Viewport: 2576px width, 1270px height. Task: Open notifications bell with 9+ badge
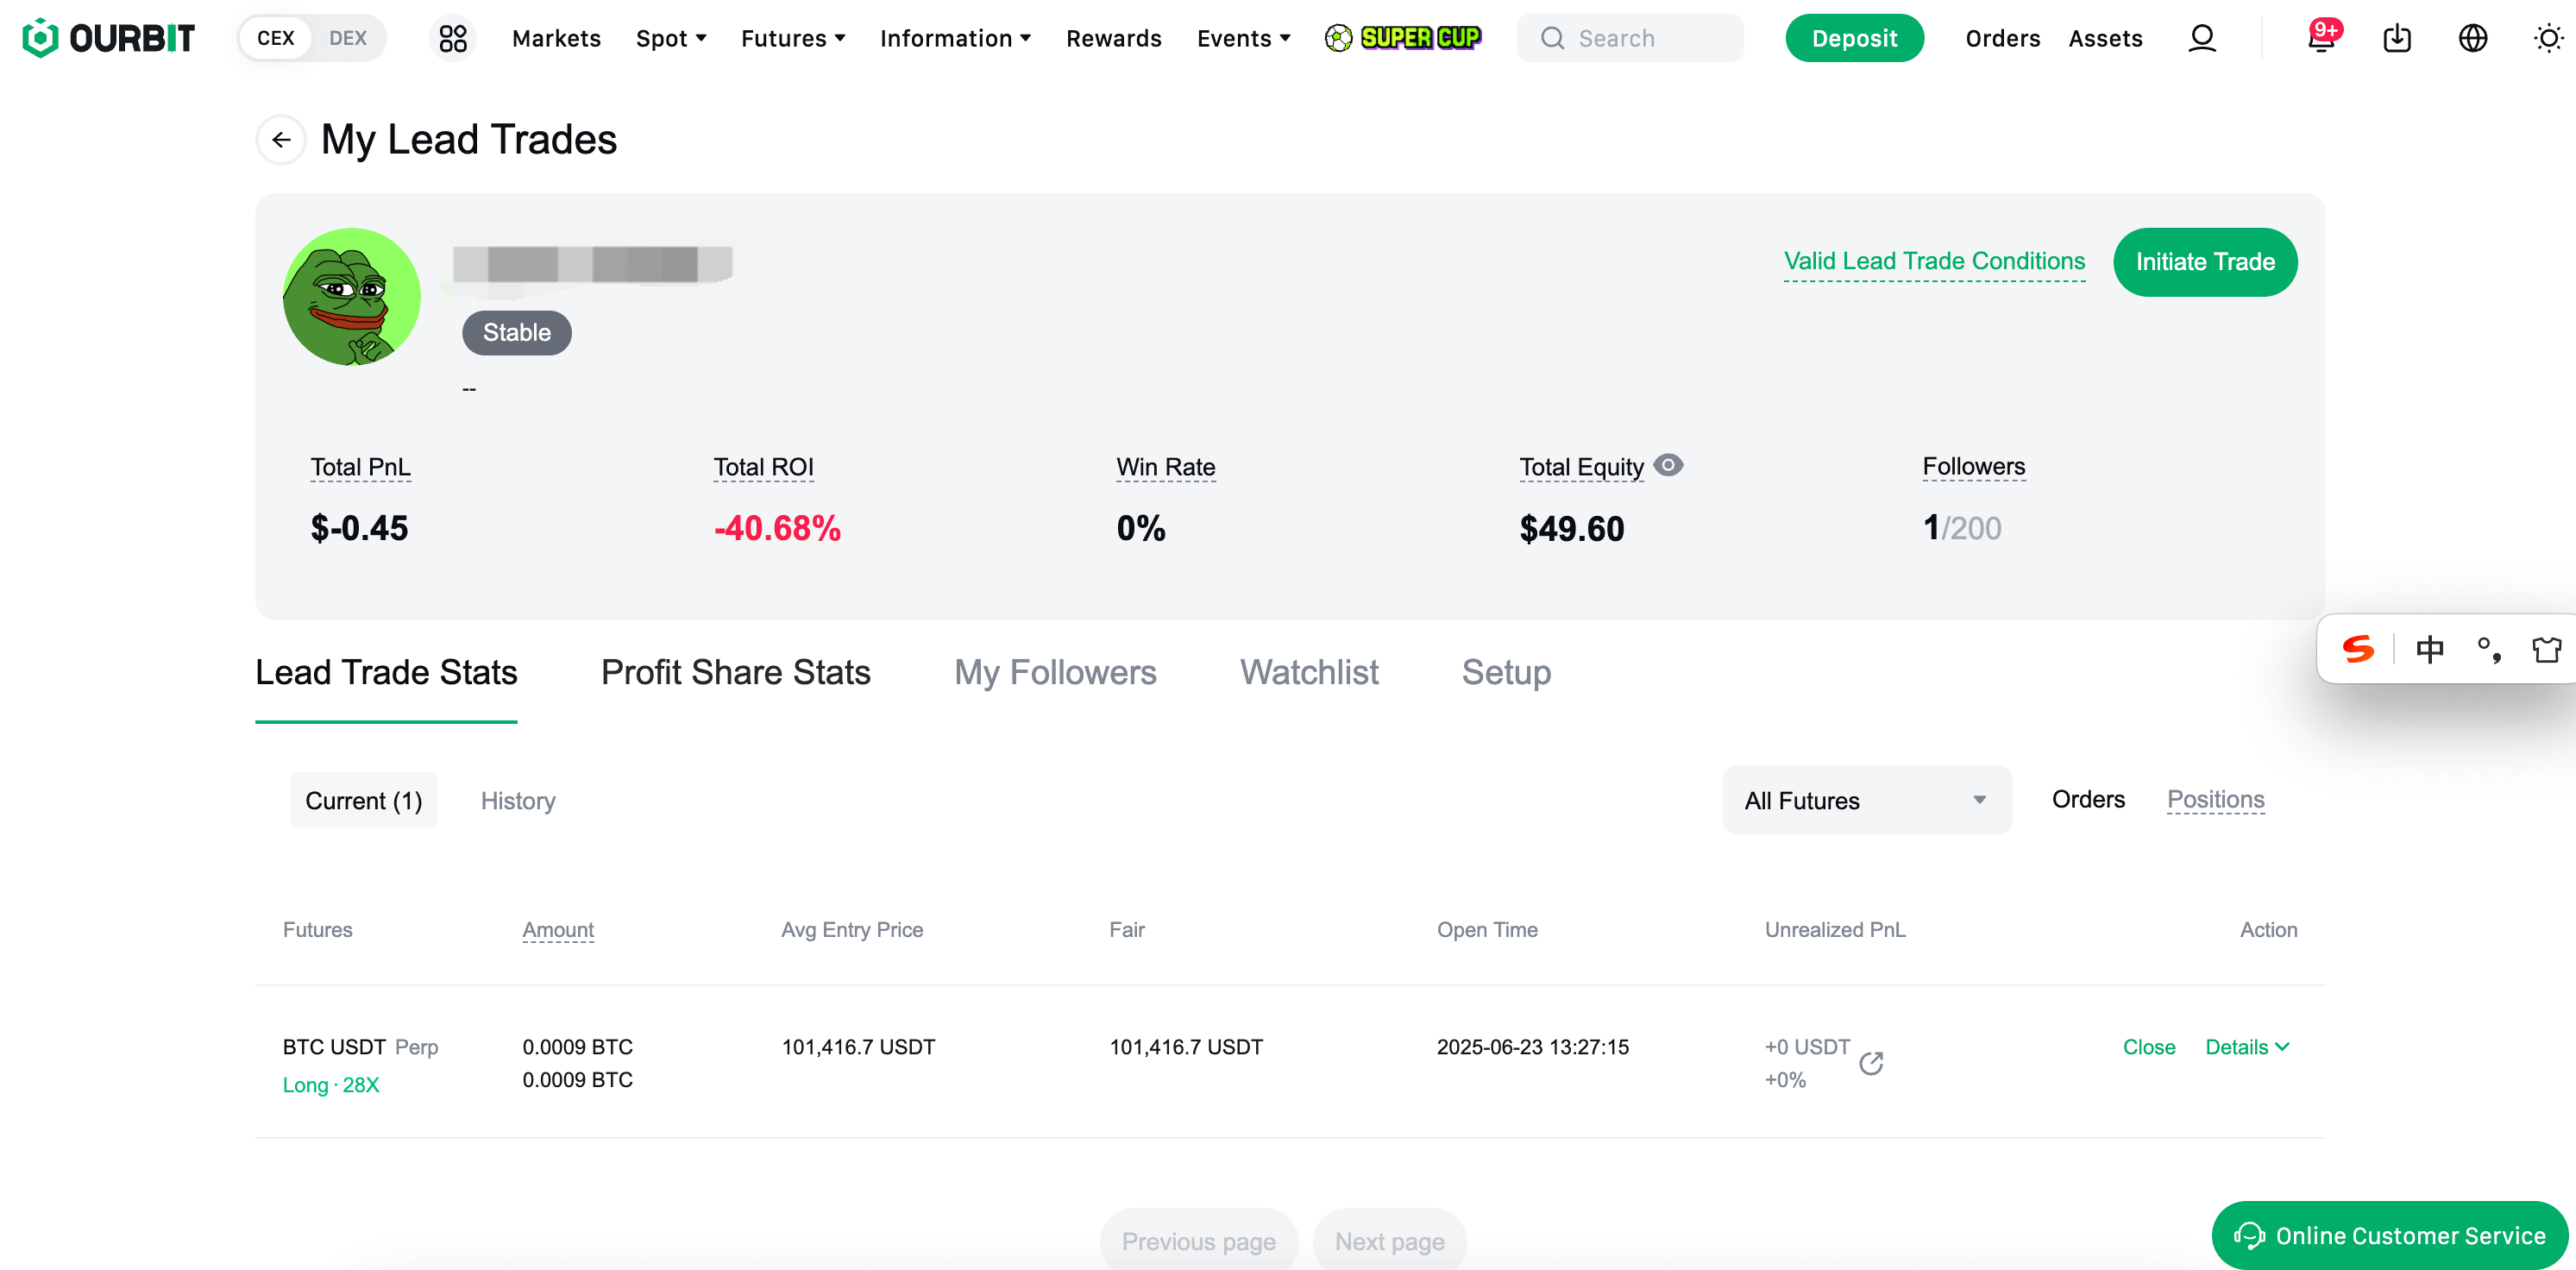point(2321,38)
